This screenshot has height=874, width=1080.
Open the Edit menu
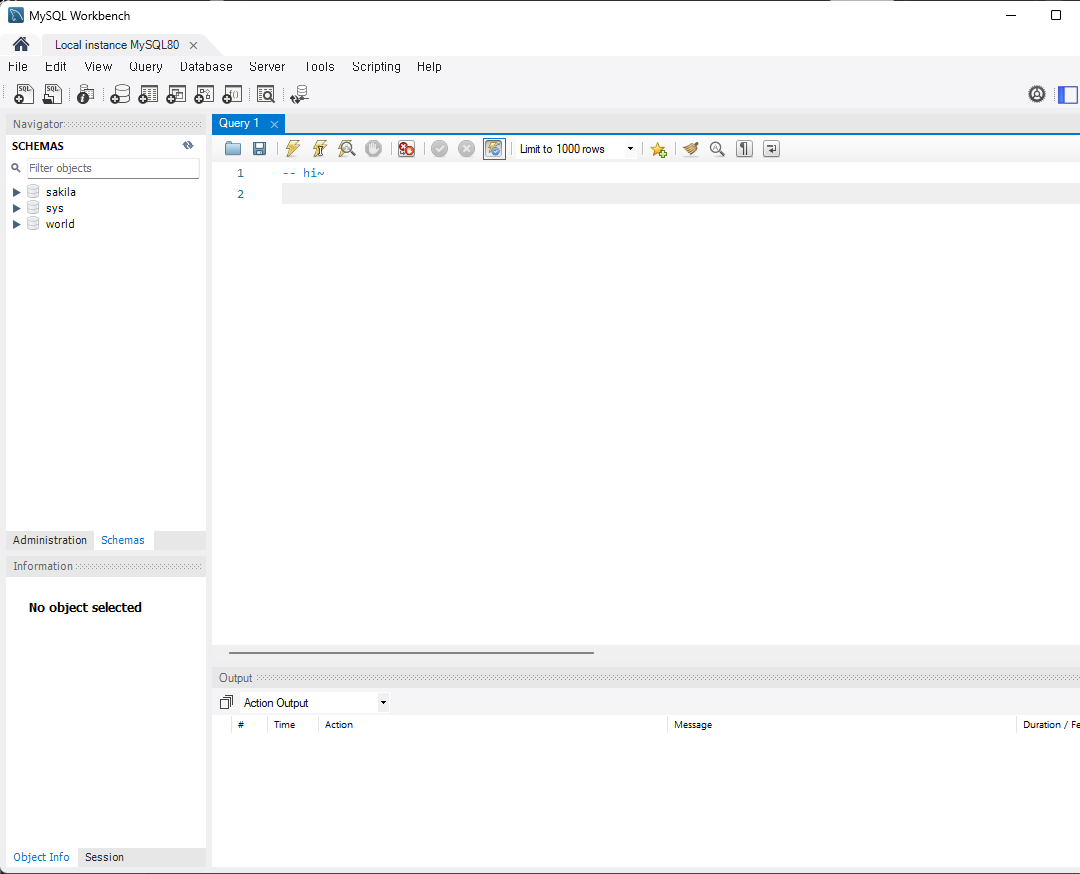click(x=56, y=67)
